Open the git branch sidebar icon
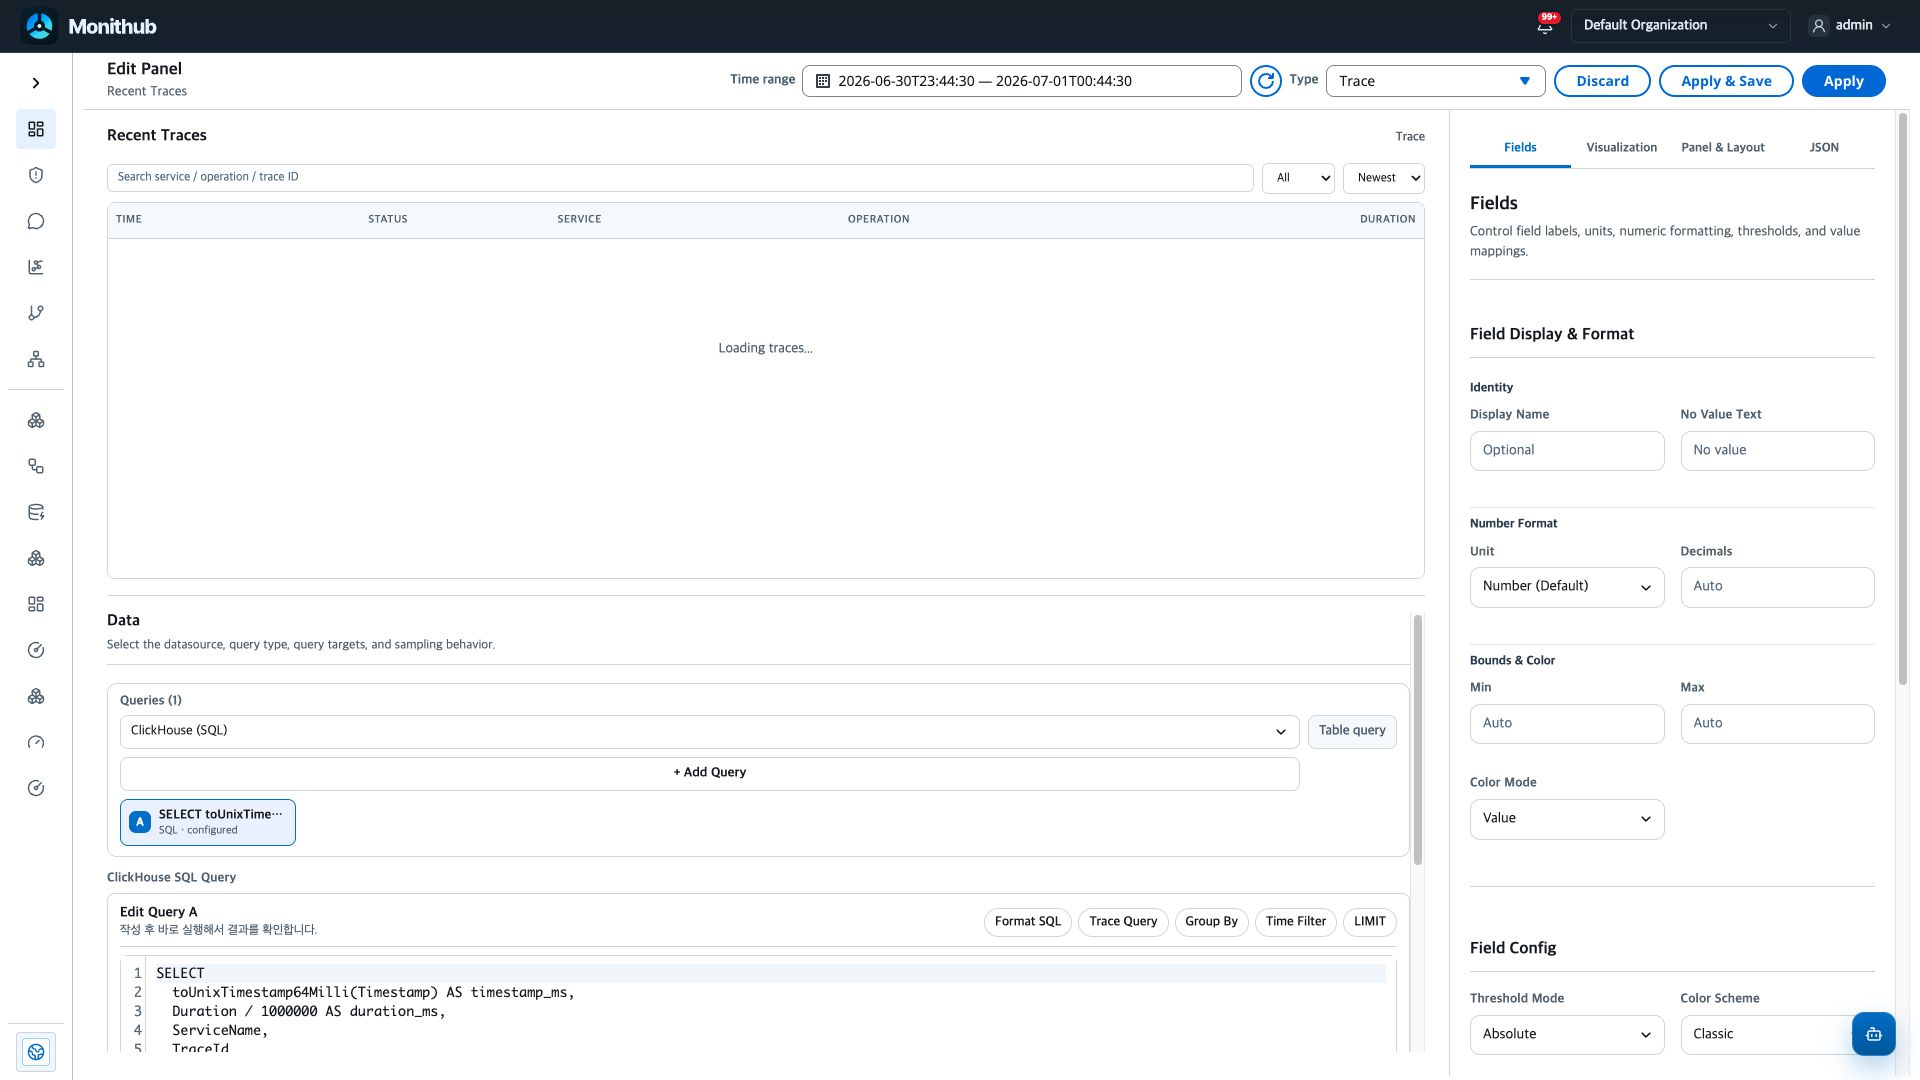The image size is (1920, 1080). [36, 313]
